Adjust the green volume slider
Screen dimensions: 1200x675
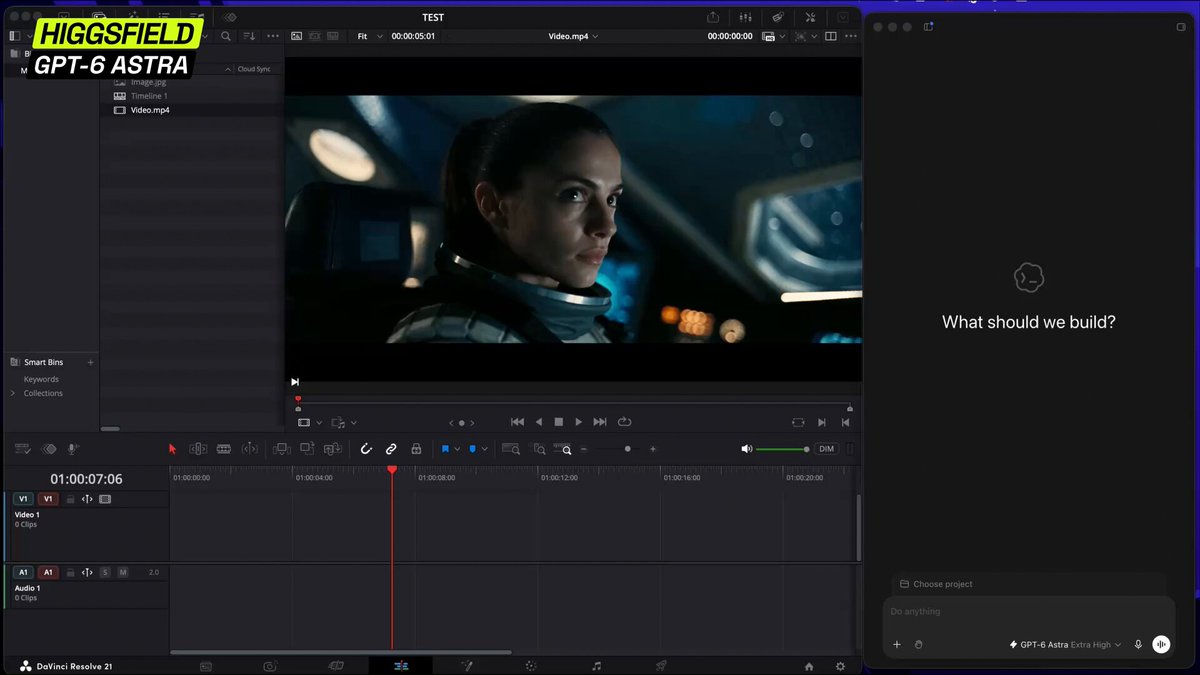coord(782,449)
